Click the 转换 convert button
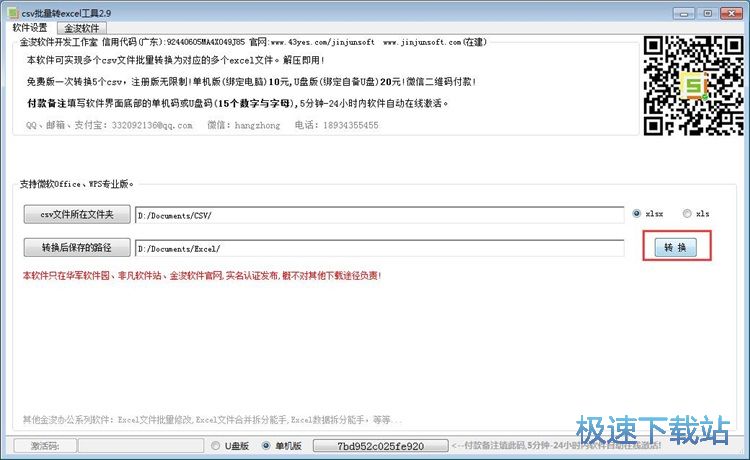Screen dimensions: 750x460 tap(675, 247)
